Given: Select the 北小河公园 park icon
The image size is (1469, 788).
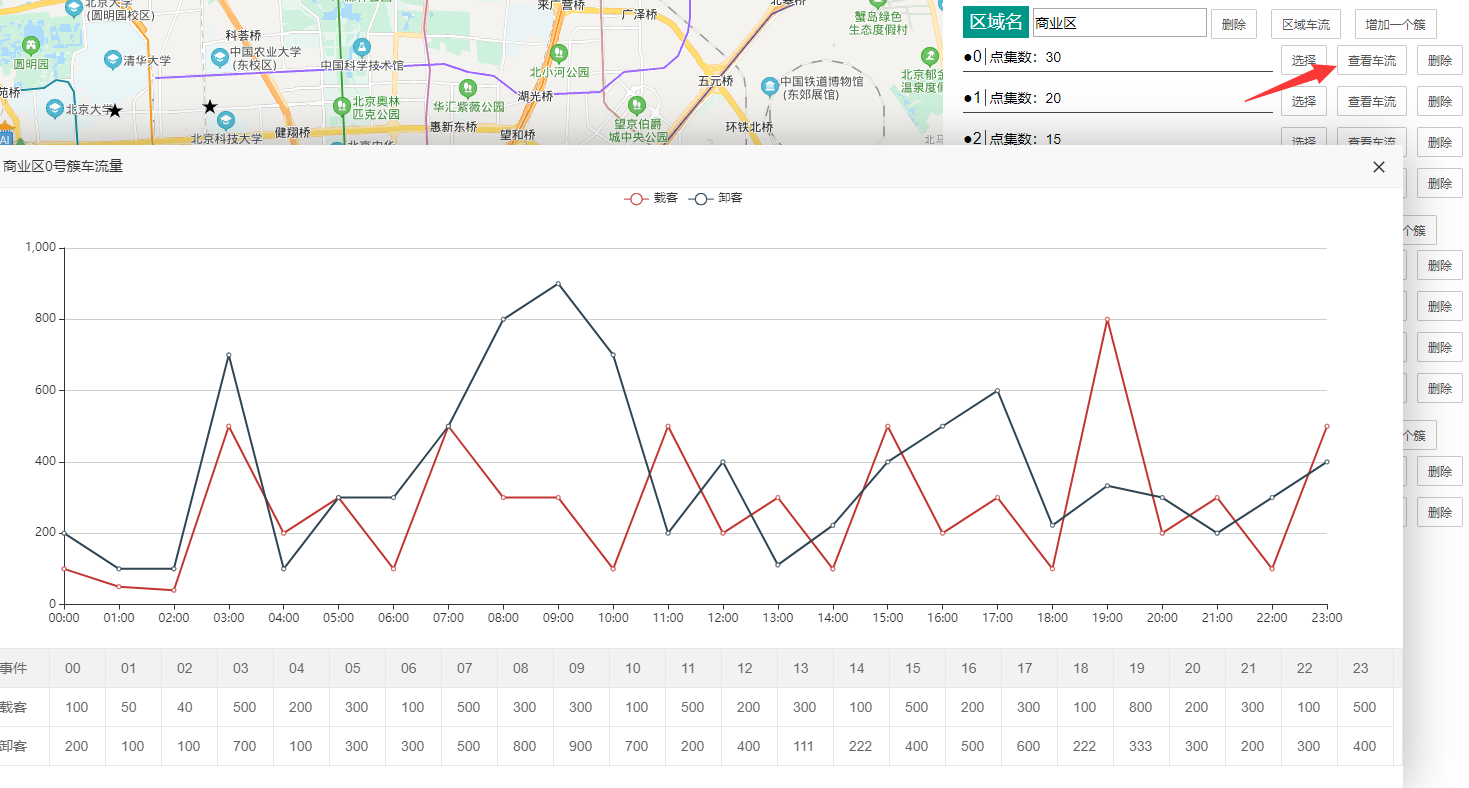Looking at the screenshot, I should click(559, 52).
